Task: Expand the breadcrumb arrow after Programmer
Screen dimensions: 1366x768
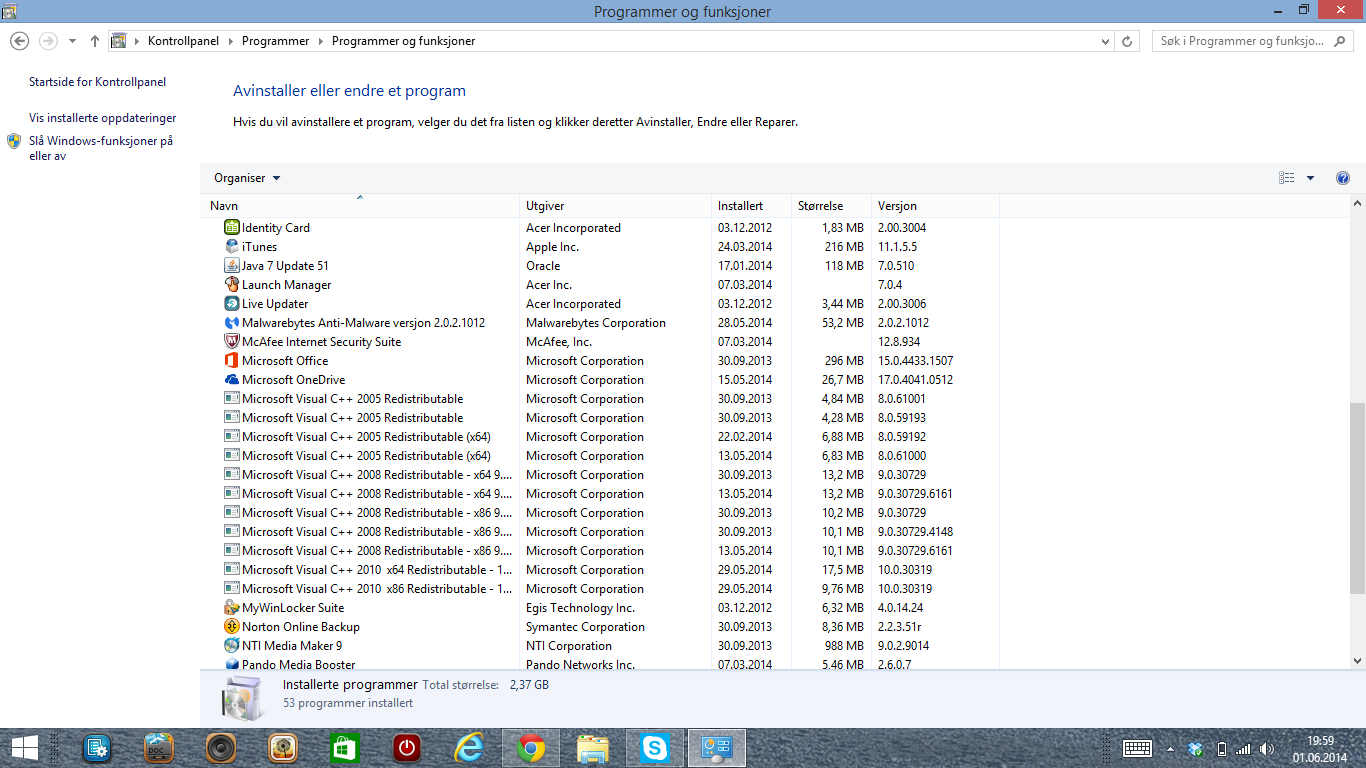Action: [321, 41]
